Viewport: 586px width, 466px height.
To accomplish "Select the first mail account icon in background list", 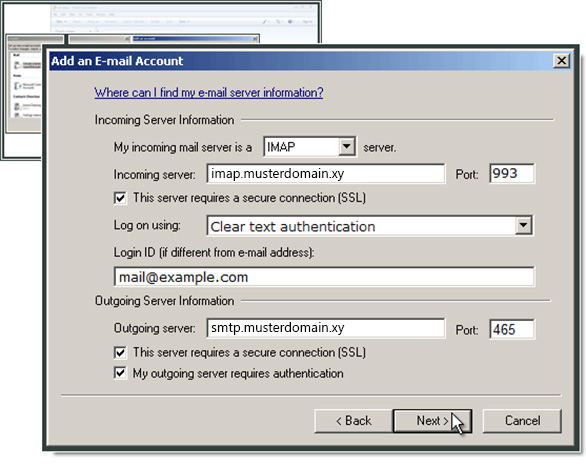I will point(17,65).
